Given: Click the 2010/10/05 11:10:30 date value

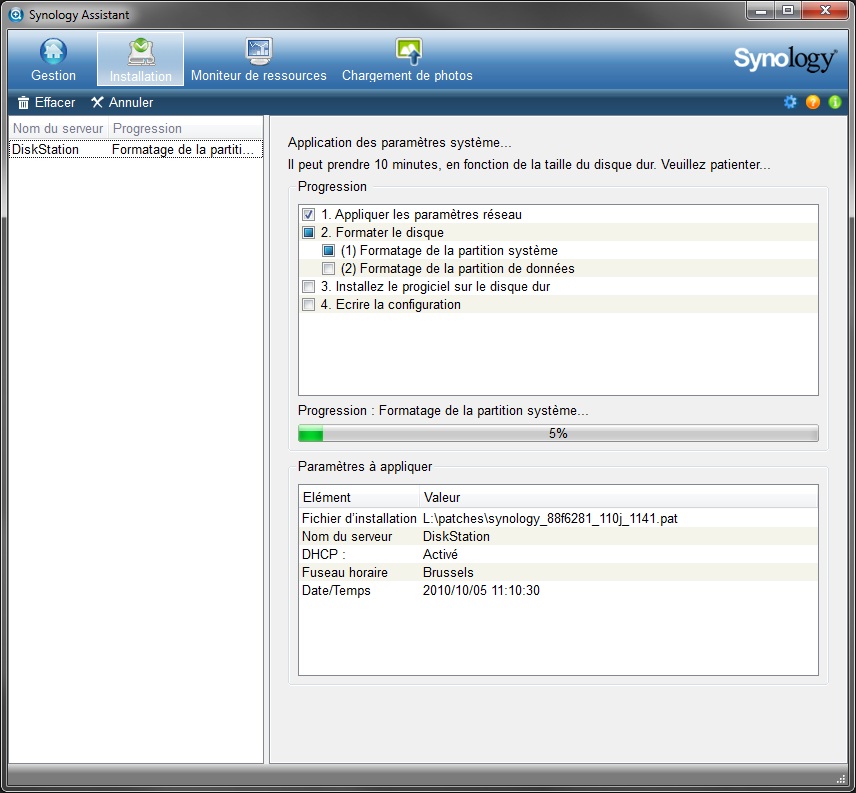Looking at the screenshot, I should (x=481, y=591).
